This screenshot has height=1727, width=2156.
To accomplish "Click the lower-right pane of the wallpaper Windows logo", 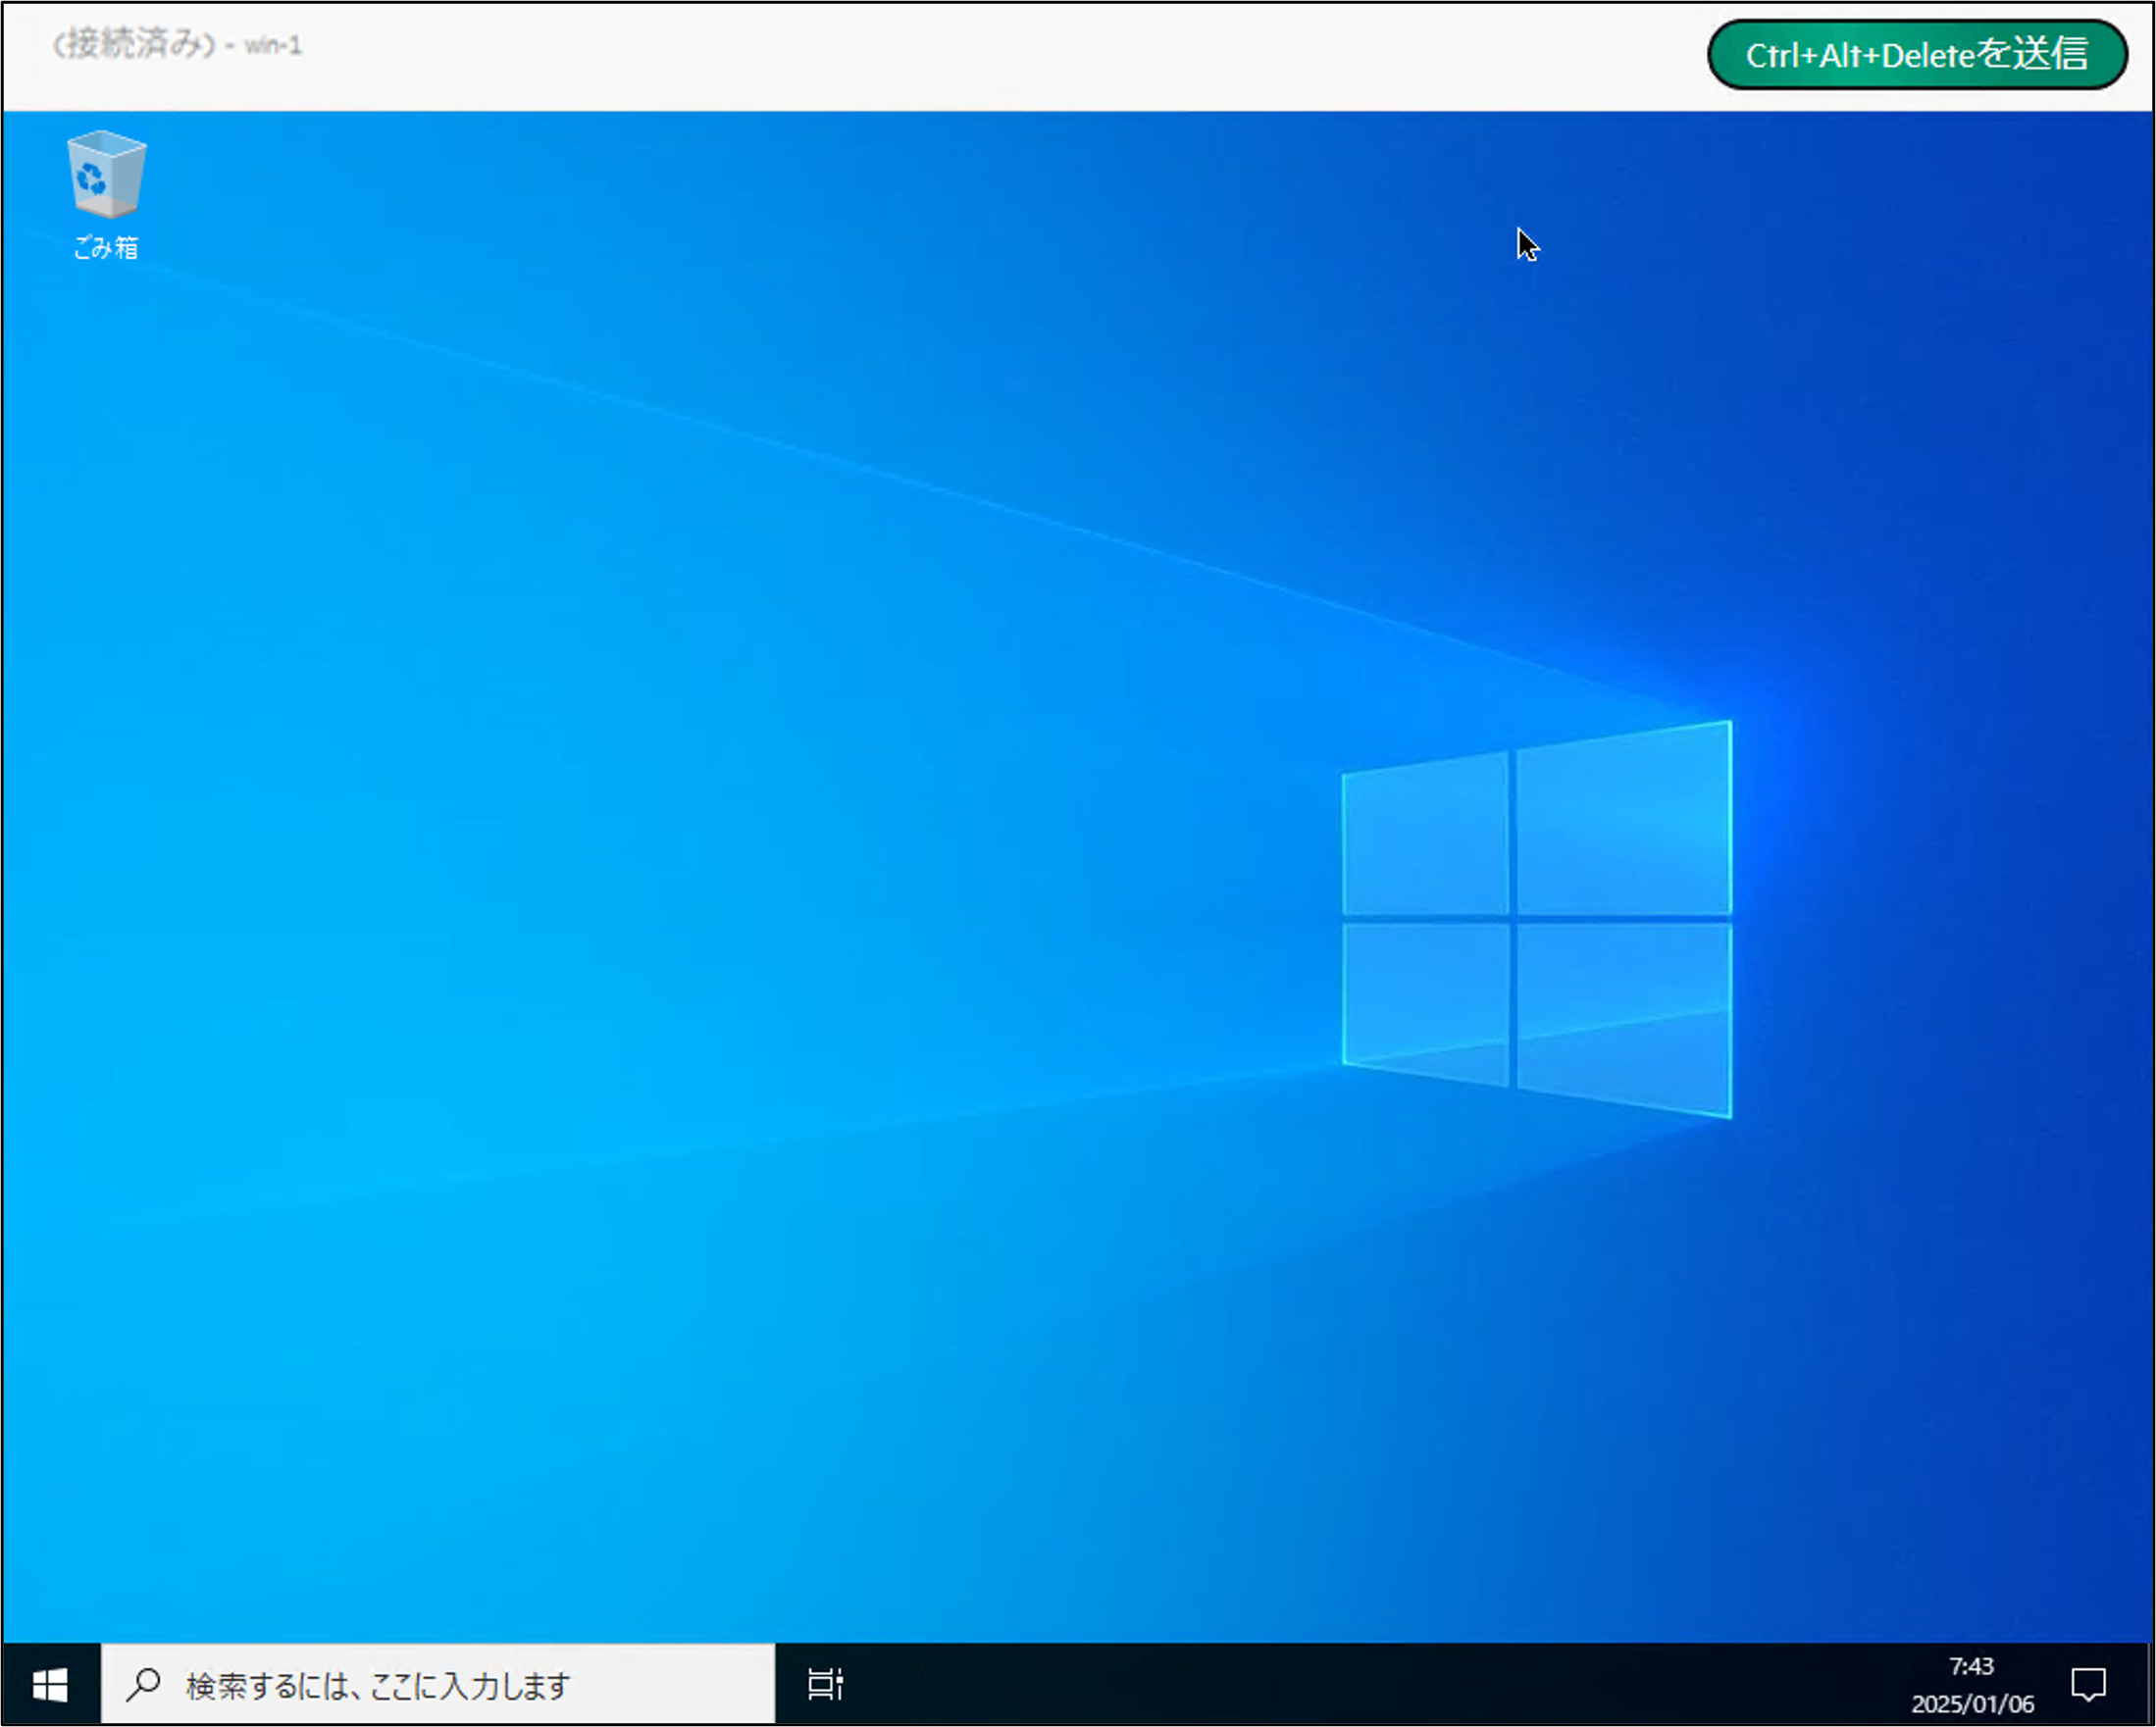I will pyautogui.click(x=1624, y=1012).
